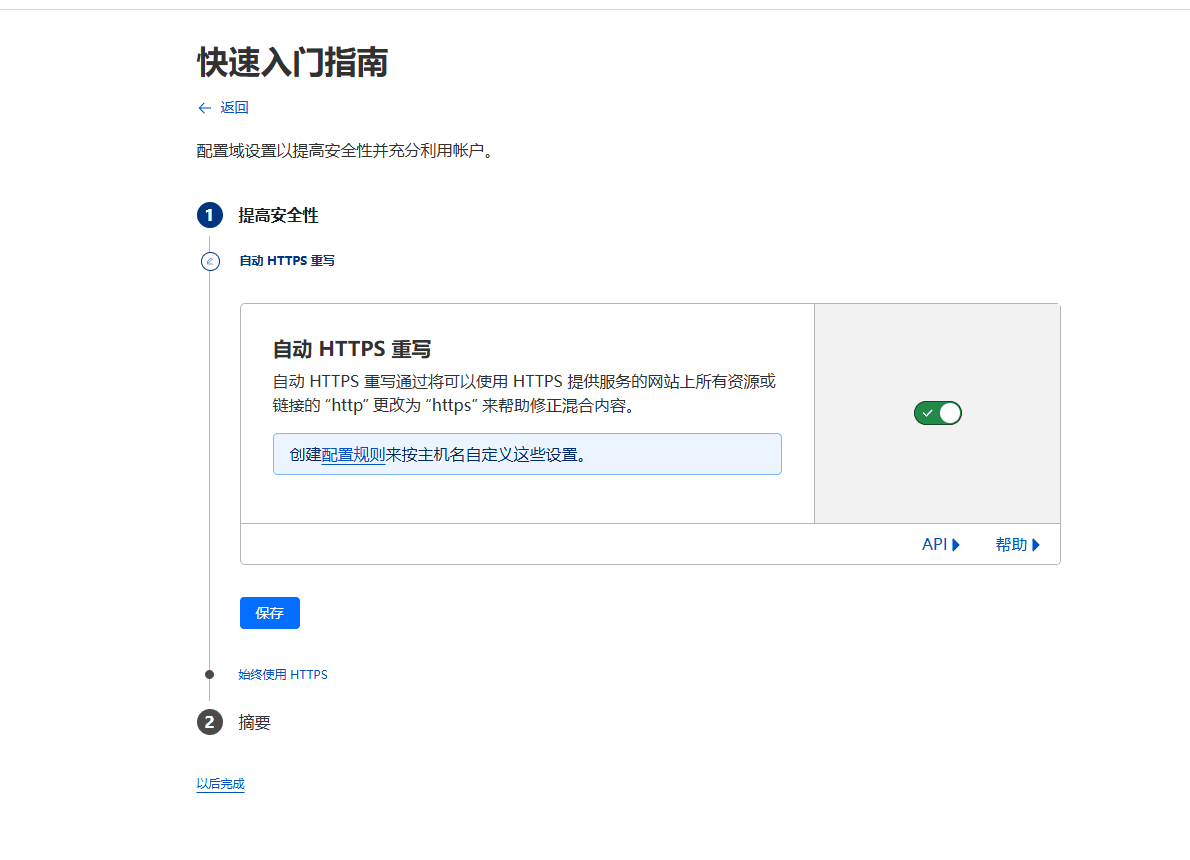The height and width of the screenshot is (860, 1190).
Task: Click the step 1 circle beside 提高安全性
Action: pos(209,214)
